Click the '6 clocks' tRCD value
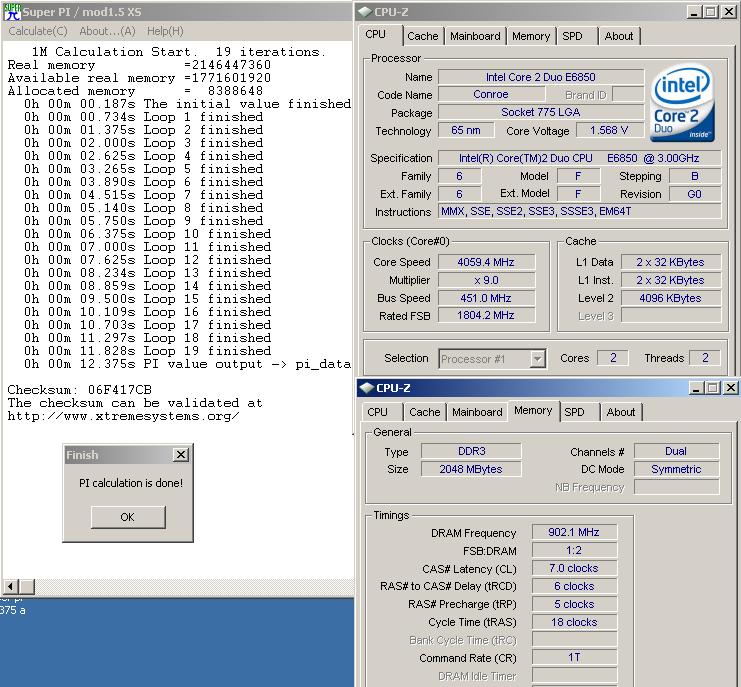This screenshot has width=741, height=687. (x=574, y=586)
